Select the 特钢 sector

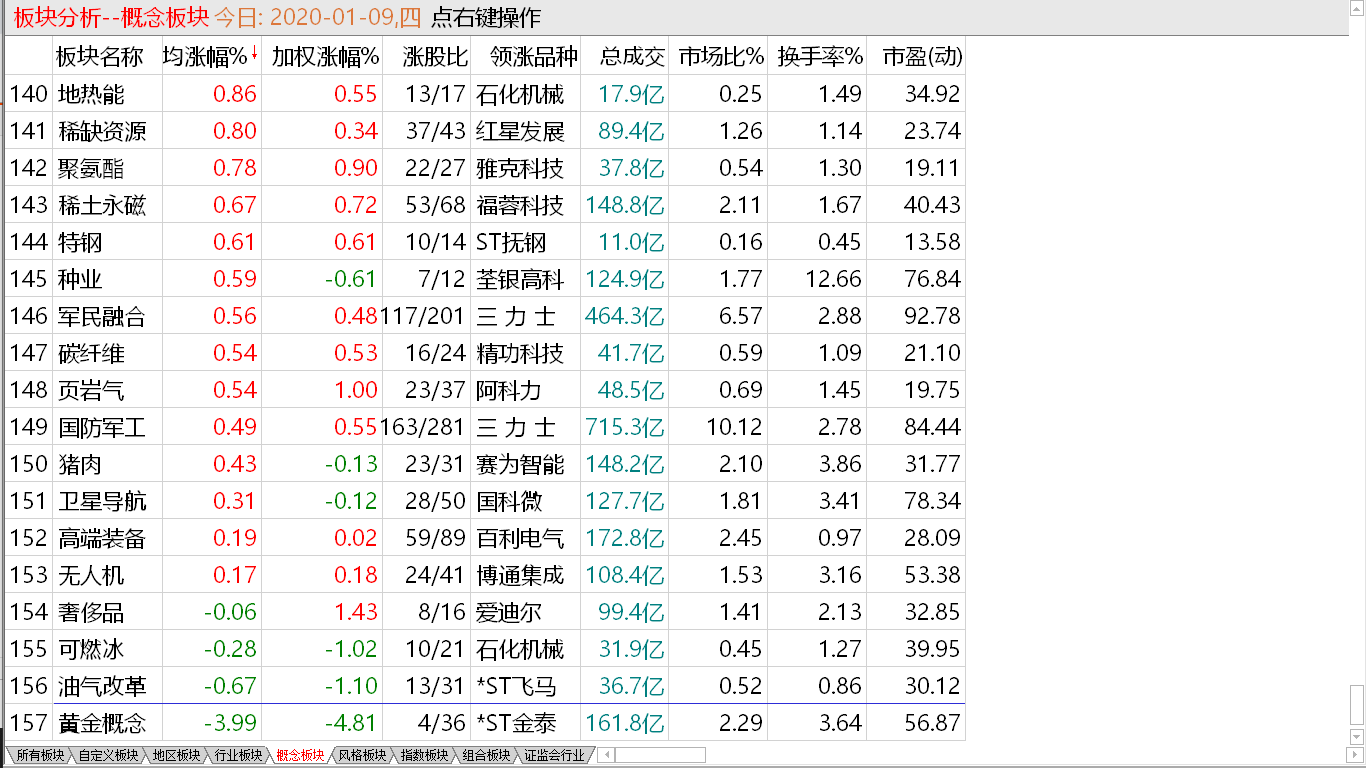click(80, 242)
